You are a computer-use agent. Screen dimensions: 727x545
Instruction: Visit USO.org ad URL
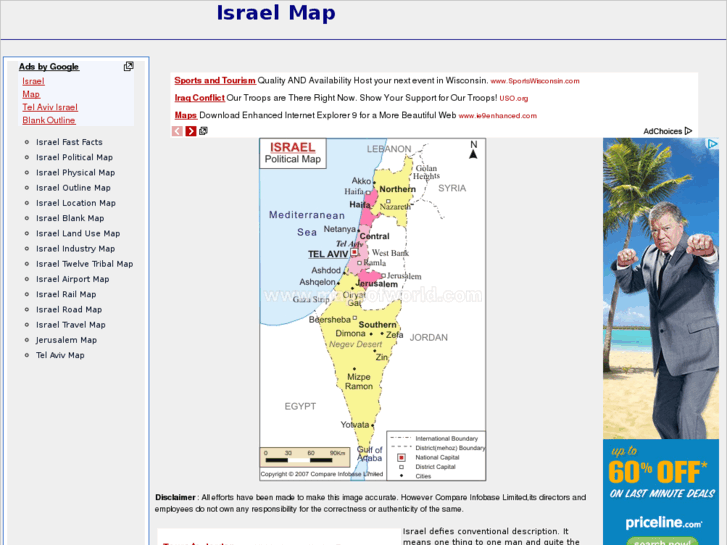point(513,98)
